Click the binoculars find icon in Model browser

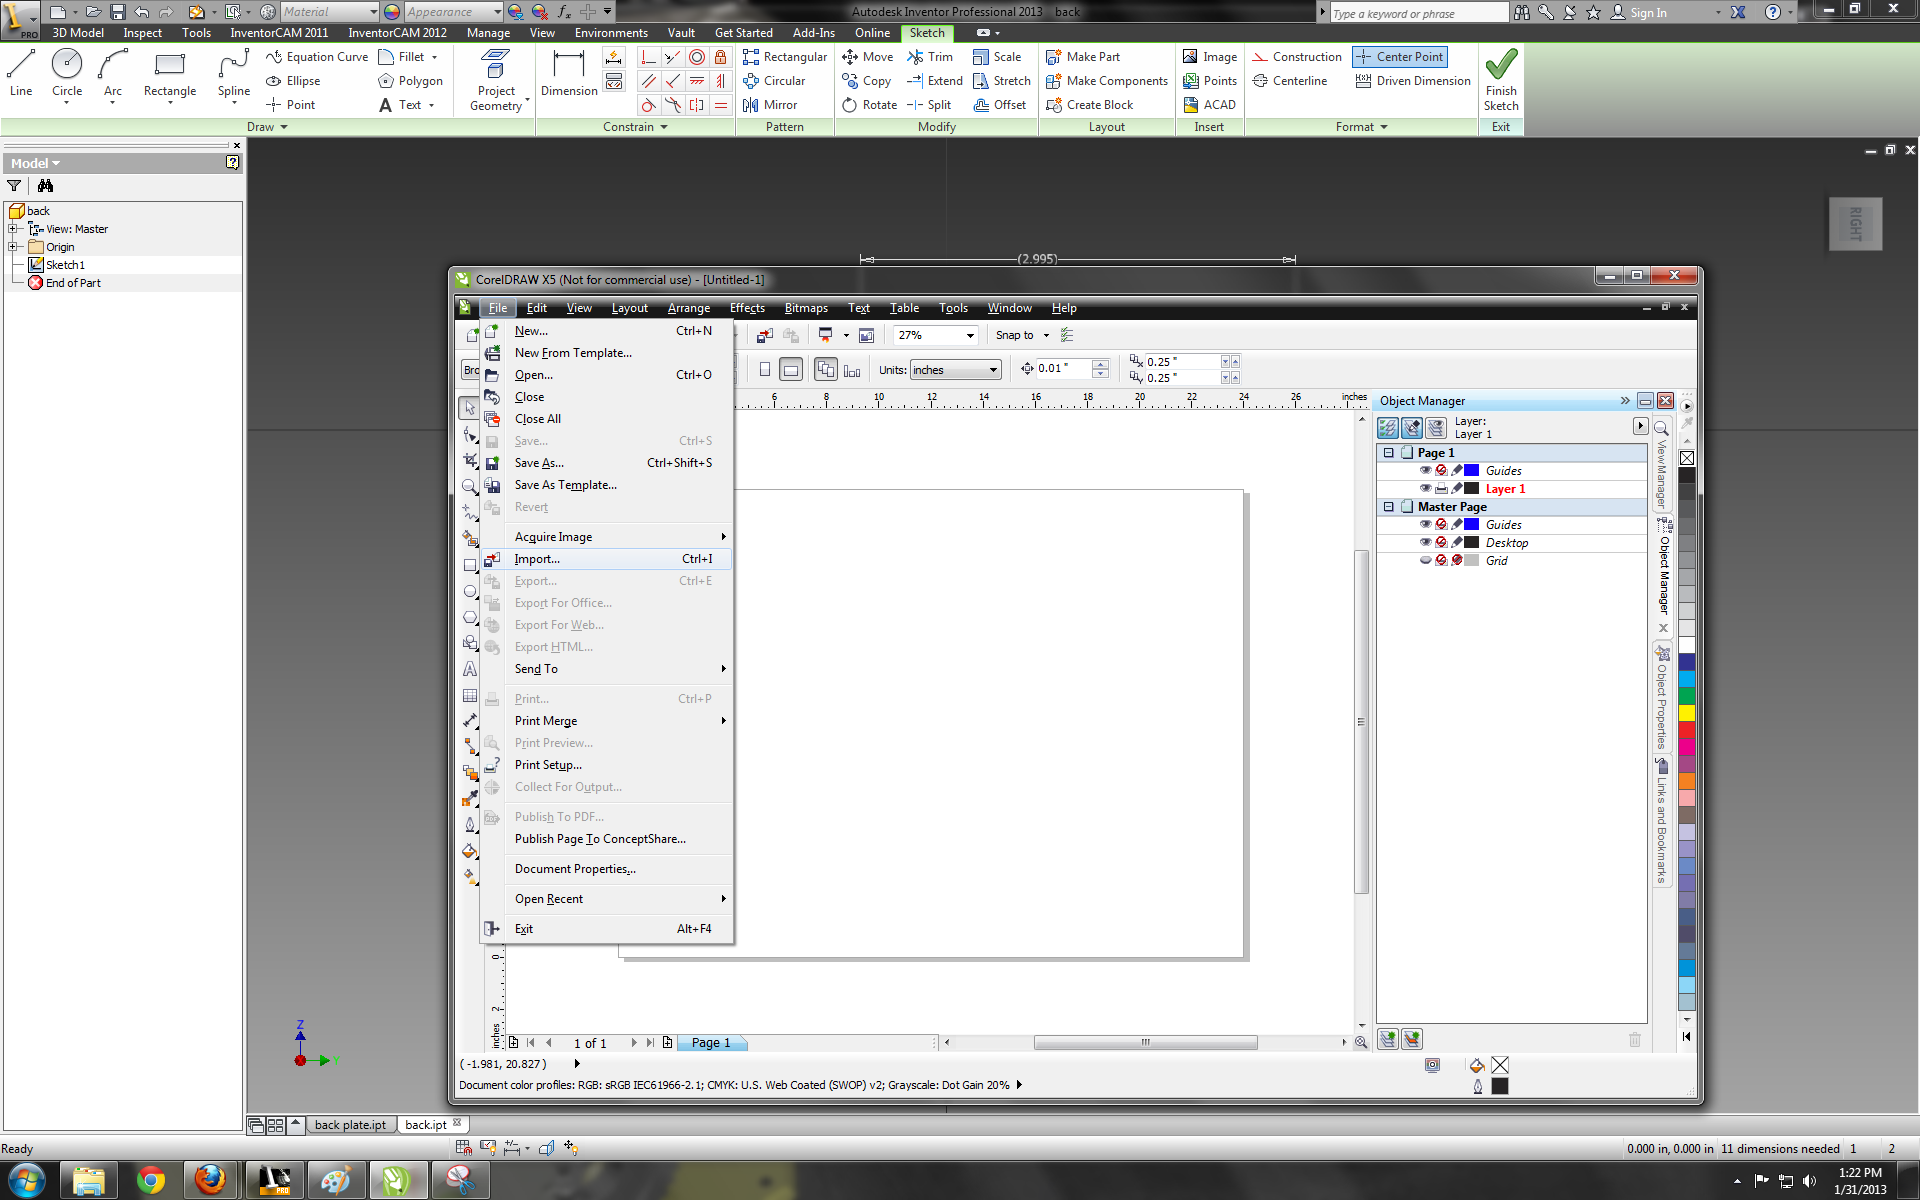(45, 186)
